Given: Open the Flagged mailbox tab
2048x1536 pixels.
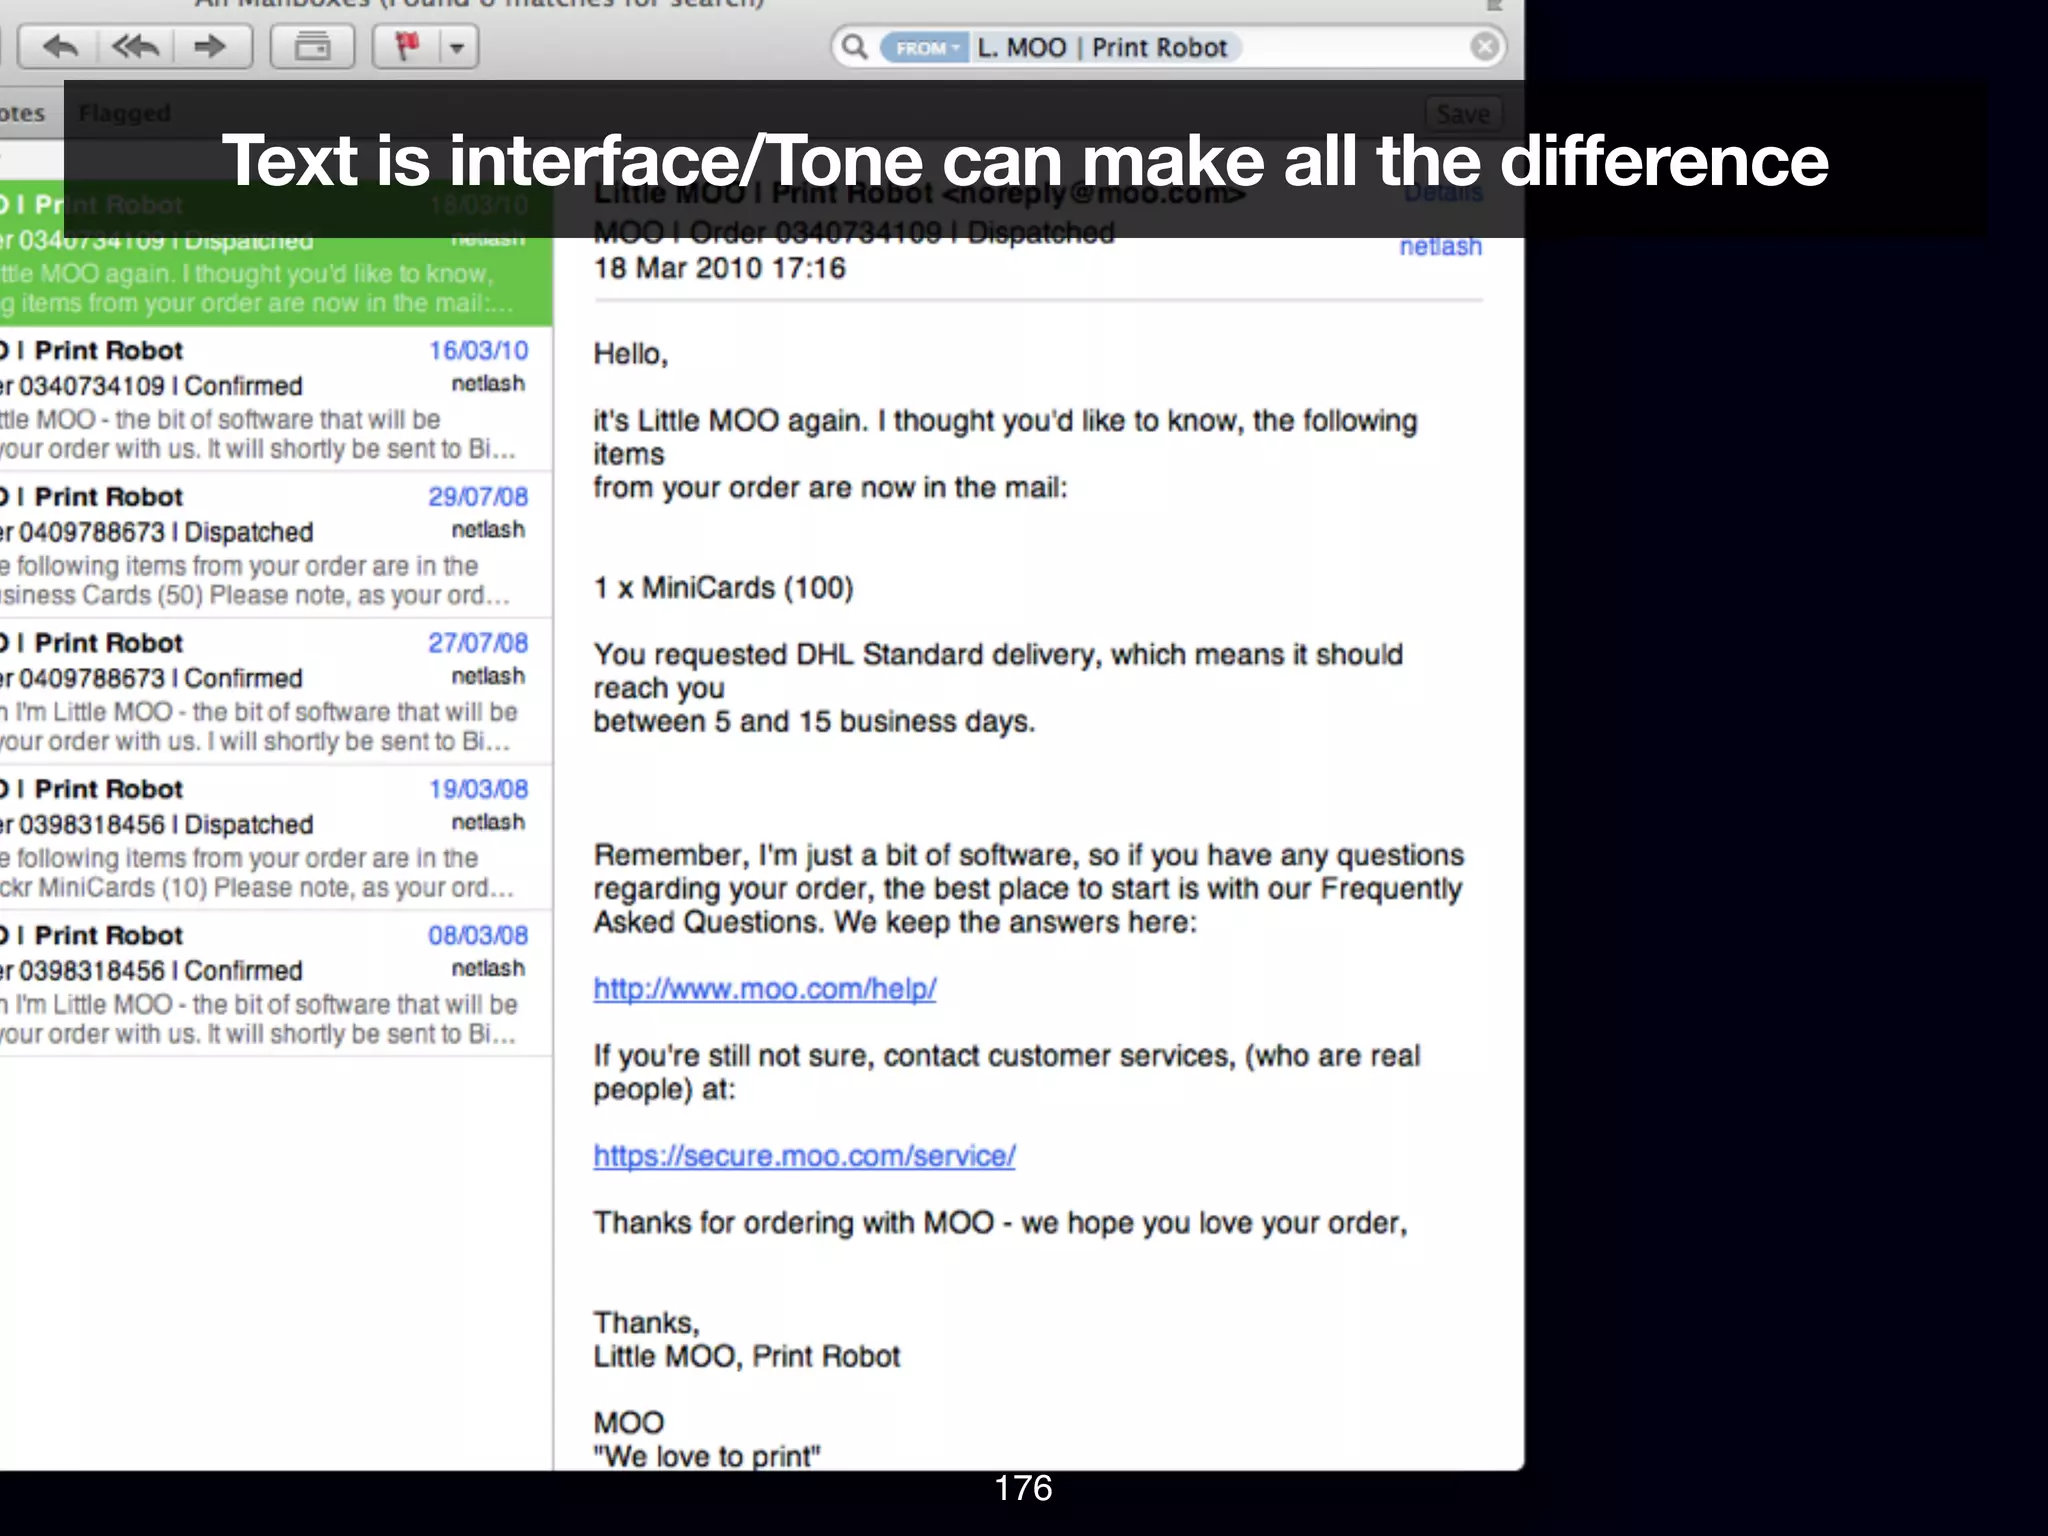Looking at the screenshot, I should [x=125, y=113].
